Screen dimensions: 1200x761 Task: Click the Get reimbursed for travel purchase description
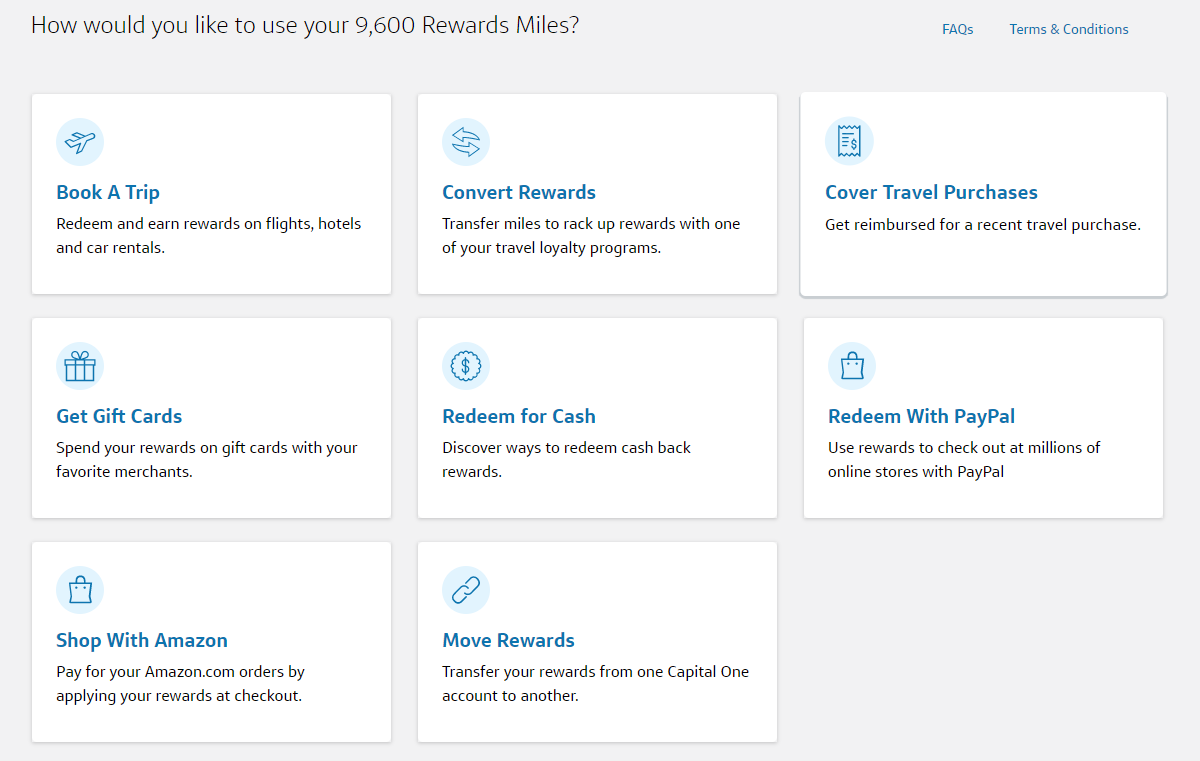(982, 225)
